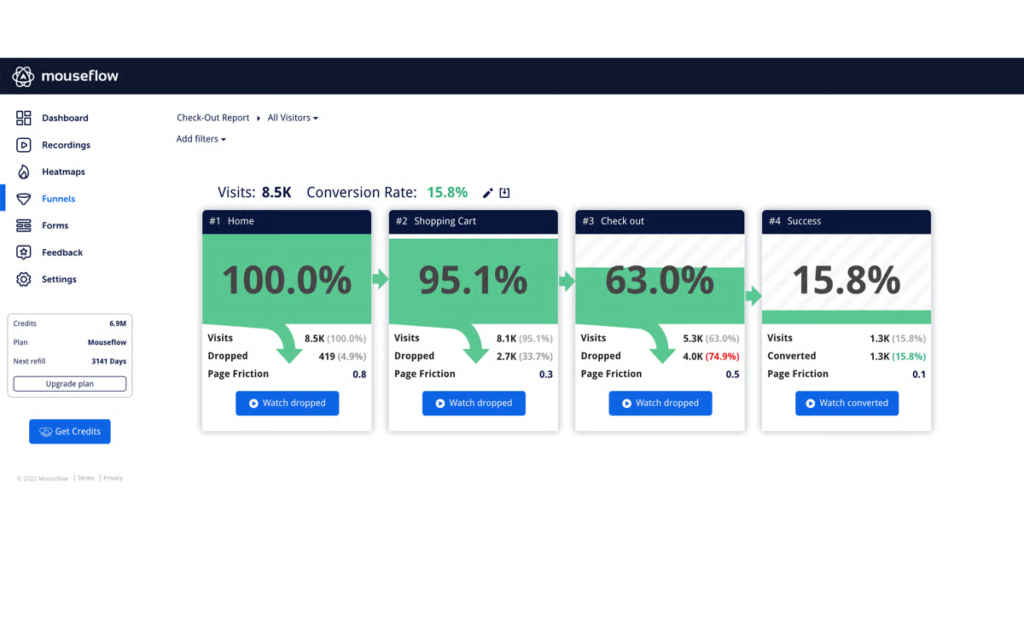The image size is (1024, 640).
Task: Click the 63.0% funnel bar
Action: click(x=660, y=295)
